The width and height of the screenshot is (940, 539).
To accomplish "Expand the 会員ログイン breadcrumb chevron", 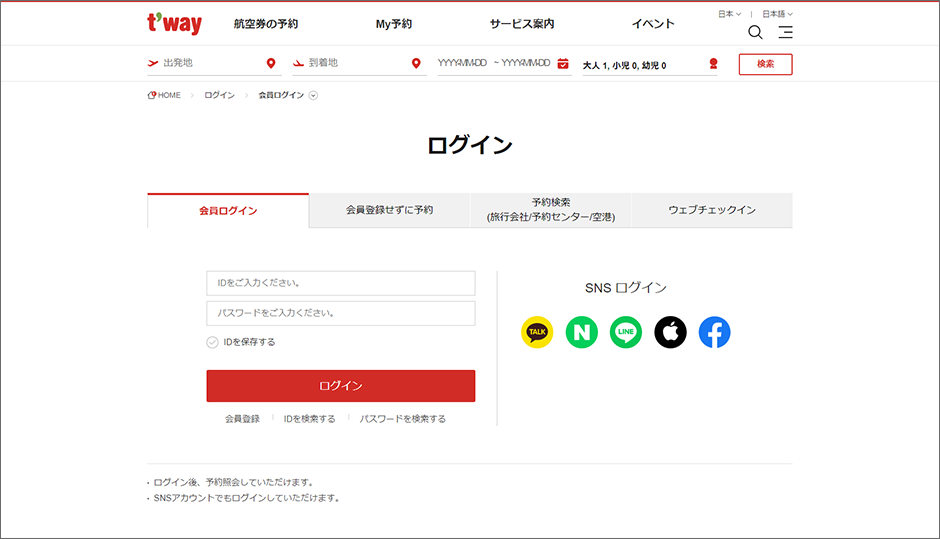I will click(x=313, y=96).
